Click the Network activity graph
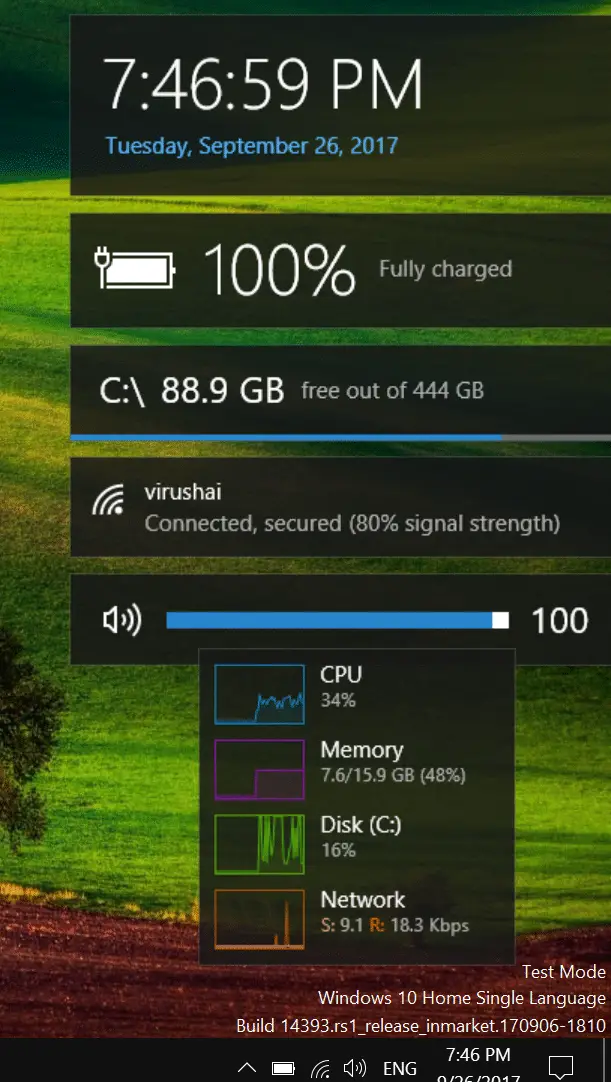Viewport: 611px width, 1082px height. click(x=260, y=919)
